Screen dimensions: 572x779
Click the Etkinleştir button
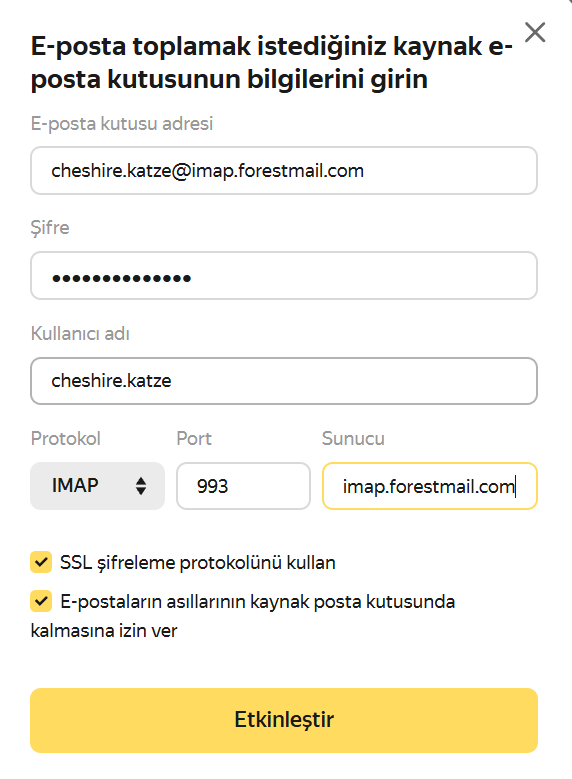(x=284, y=720)
